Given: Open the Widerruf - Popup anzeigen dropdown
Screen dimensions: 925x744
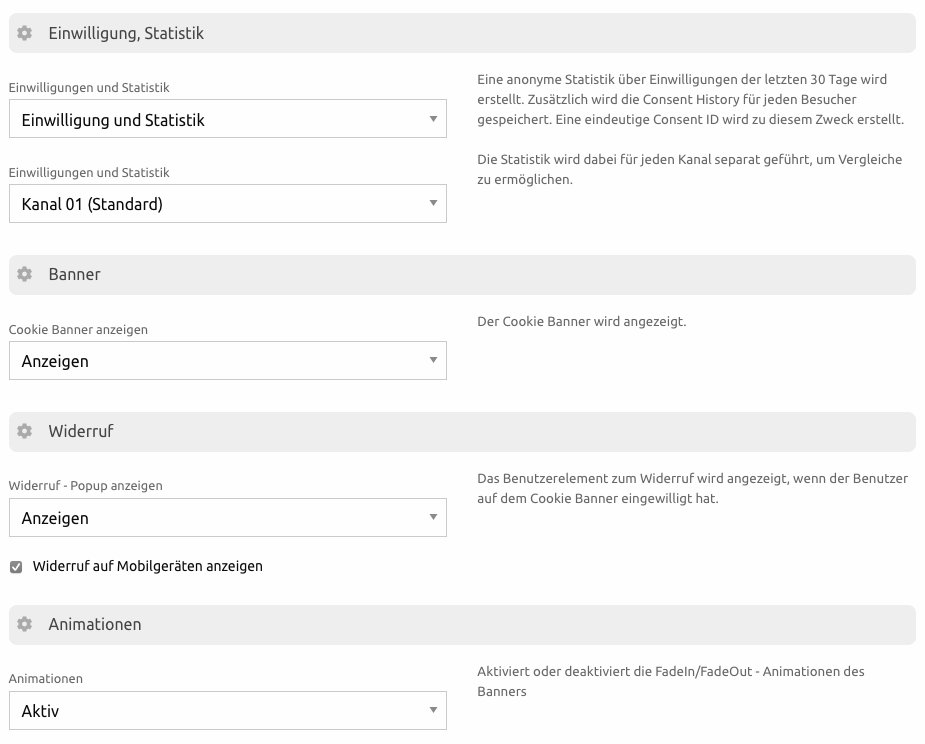Looking at the screenshot, I should [x=228, y=517].
